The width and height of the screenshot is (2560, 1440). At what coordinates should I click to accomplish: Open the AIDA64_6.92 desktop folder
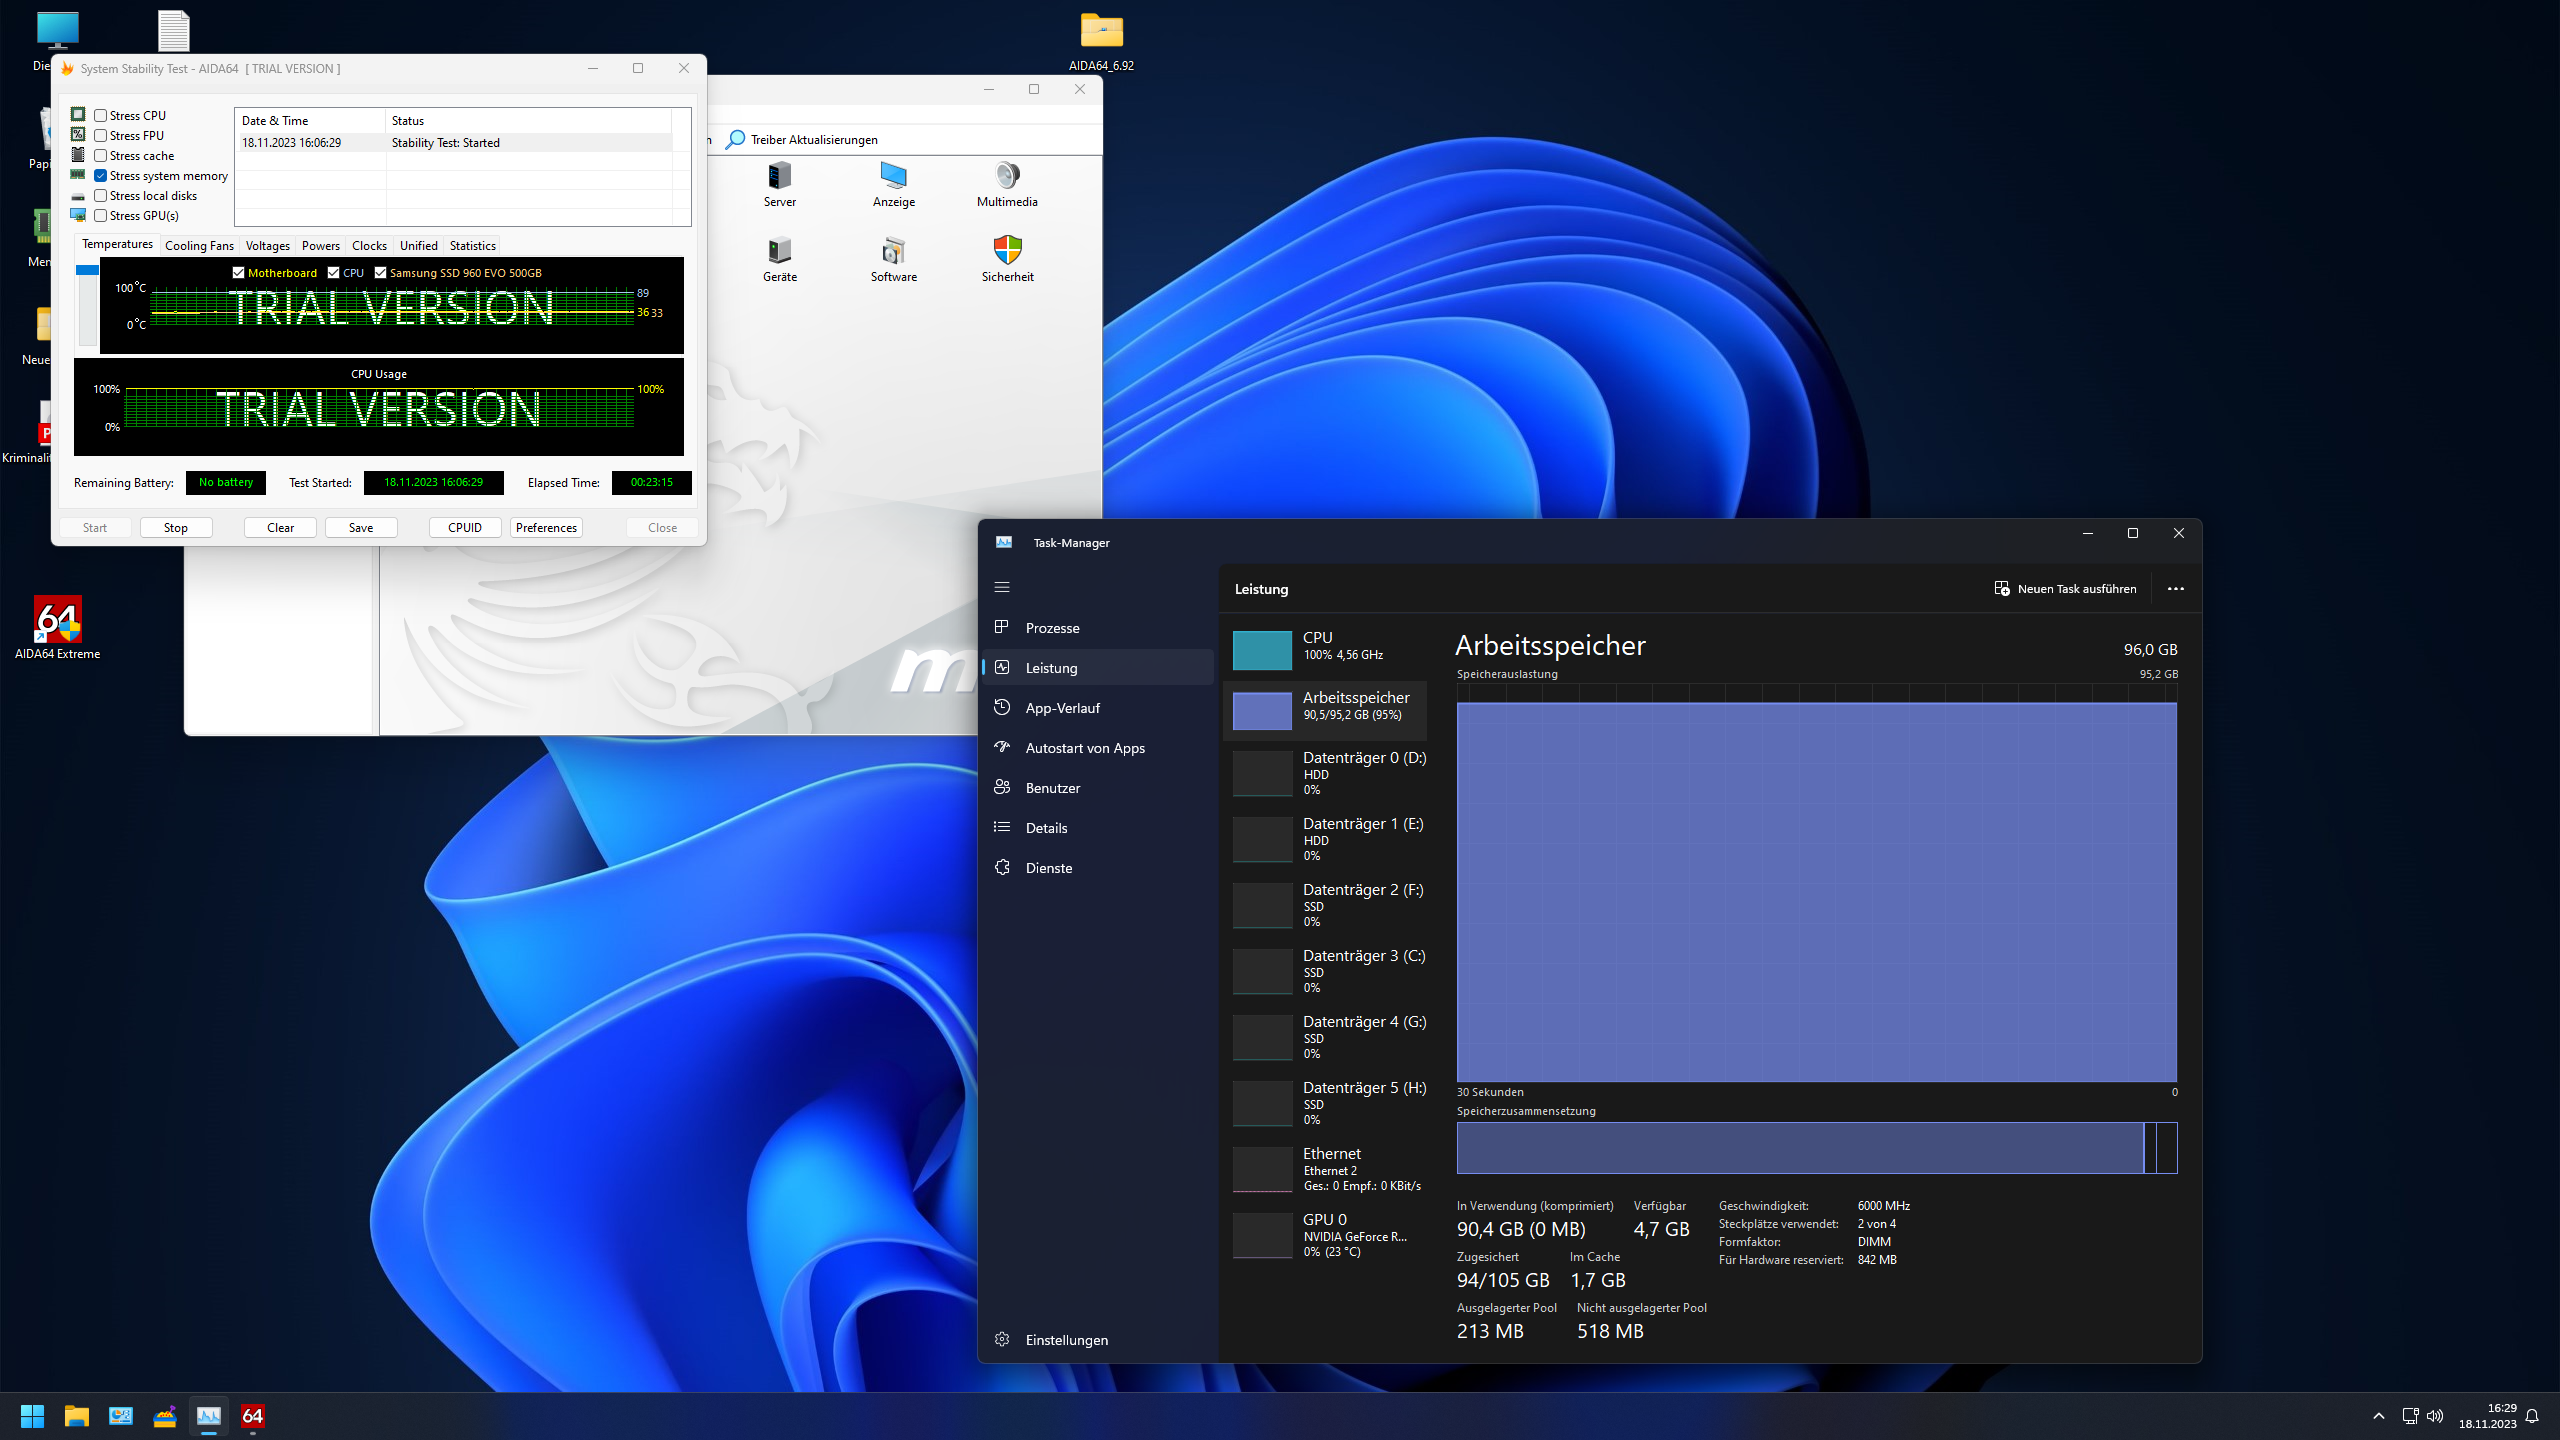(1101, 42)
